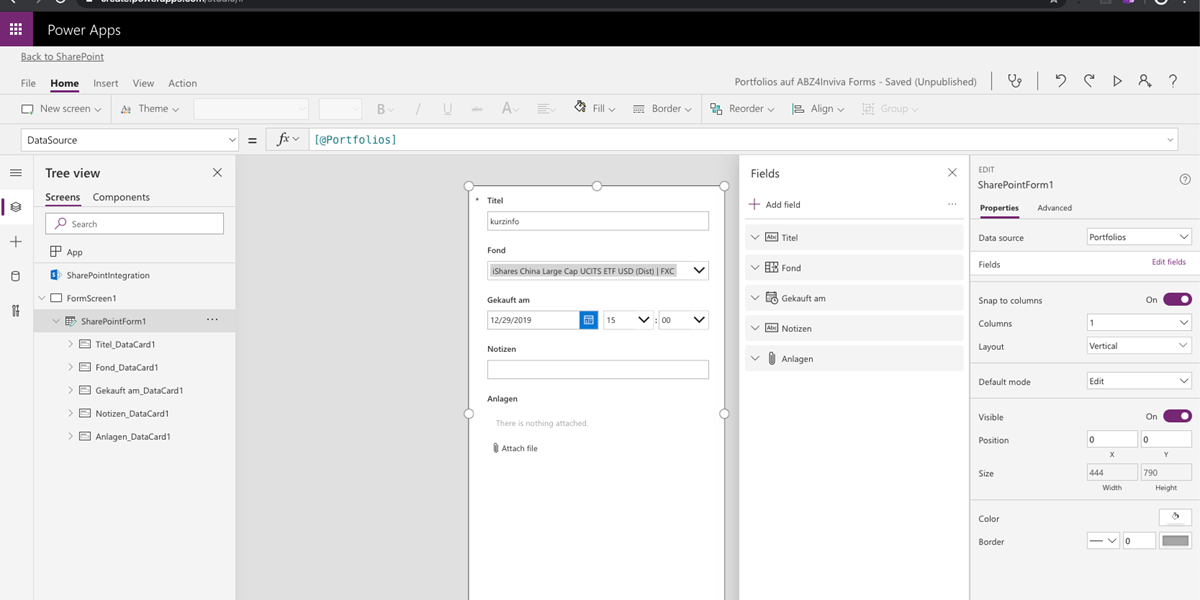Click the tree view Search box

[x=134, y=224]
